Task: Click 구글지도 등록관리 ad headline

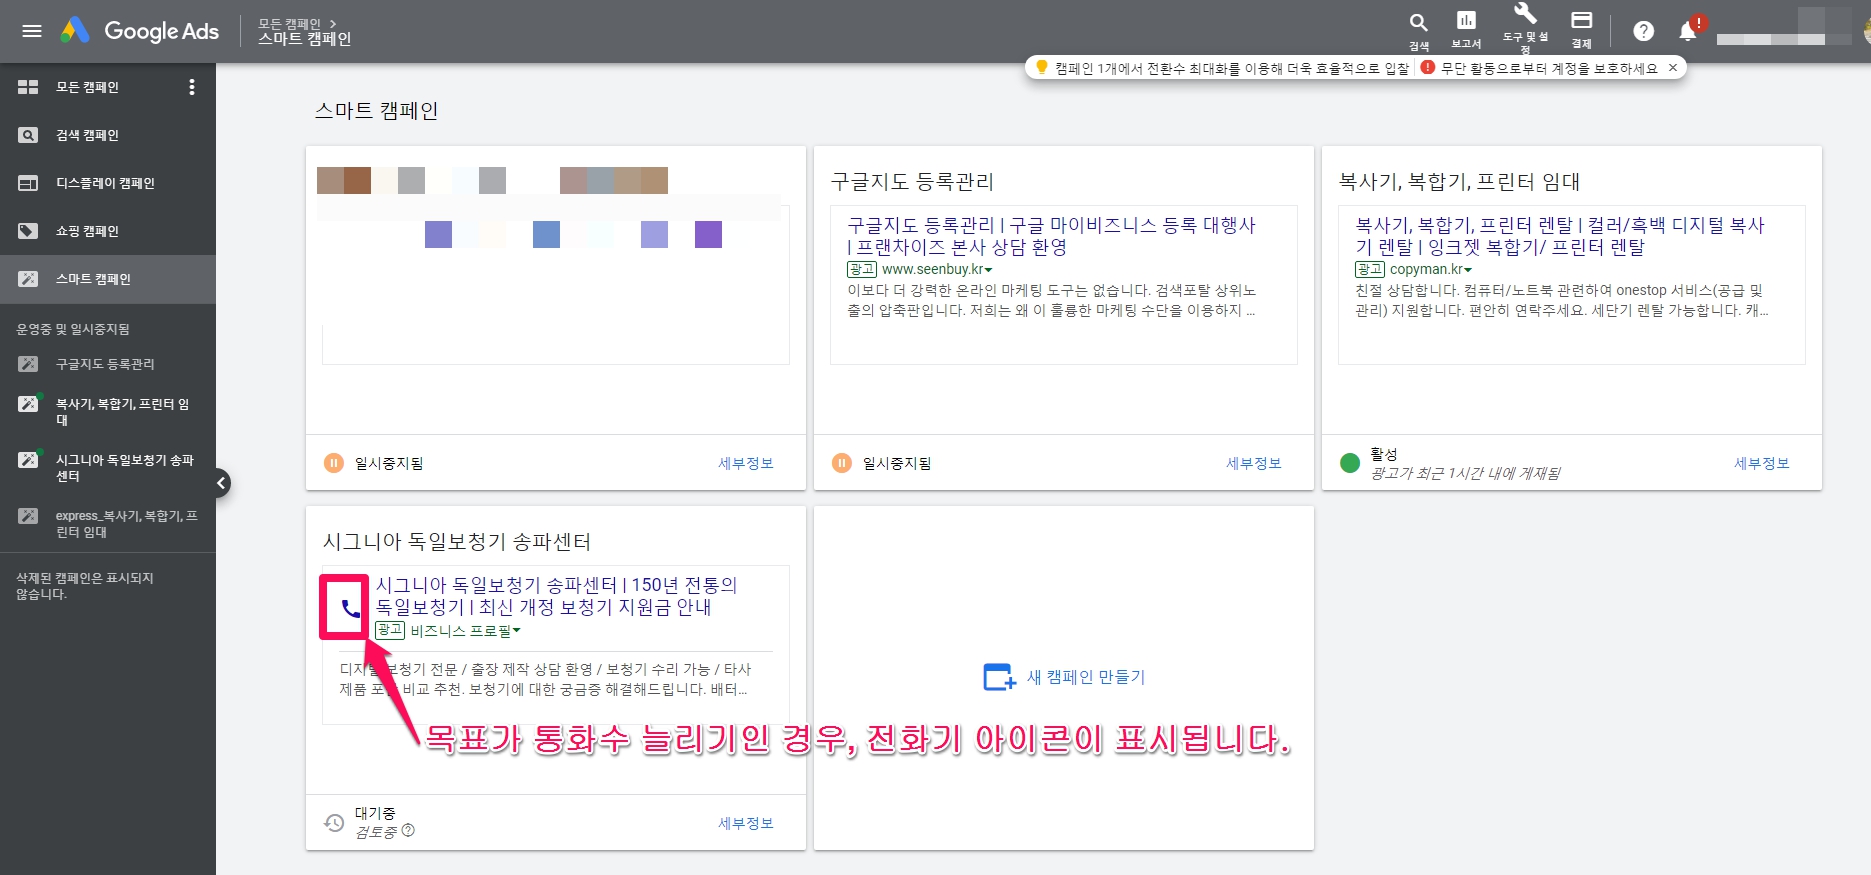Action: point(1051,236)
